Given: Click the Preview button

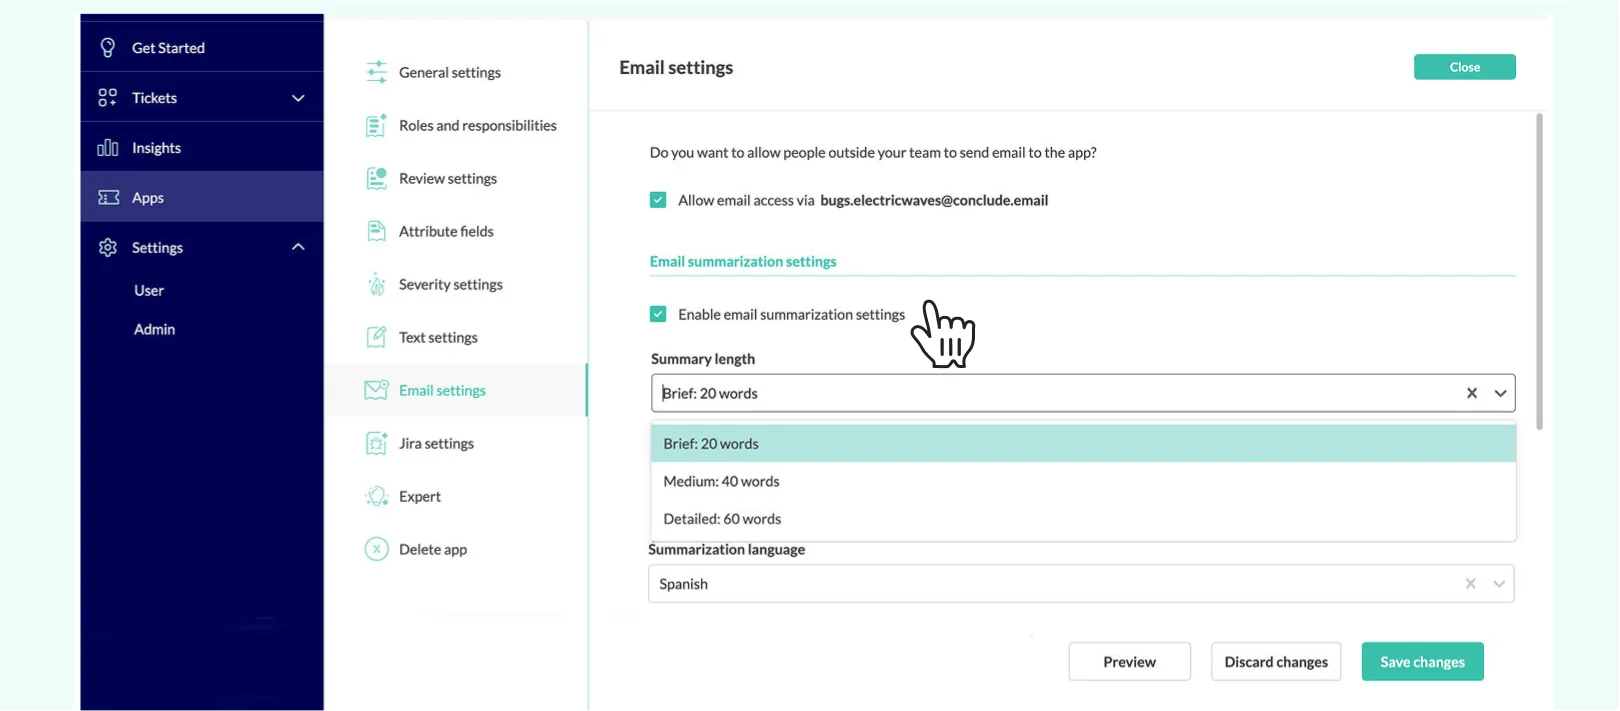Looking at the screenshot, I should pyautogui.click(x=1129, y=662).
